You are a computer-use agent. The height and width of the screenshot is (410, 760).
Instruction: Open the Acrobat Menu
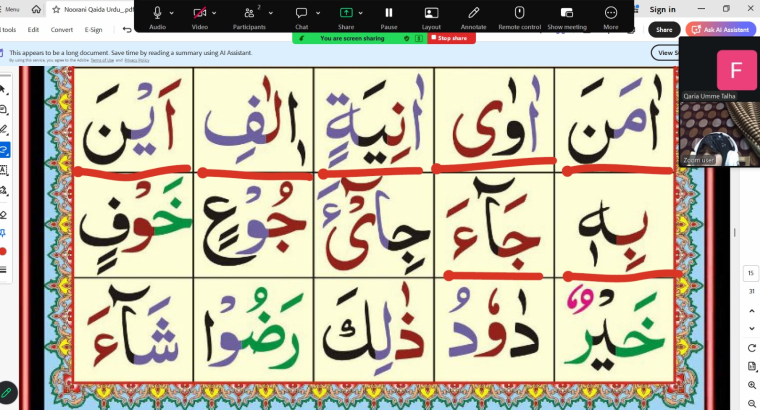pos(11,9)
